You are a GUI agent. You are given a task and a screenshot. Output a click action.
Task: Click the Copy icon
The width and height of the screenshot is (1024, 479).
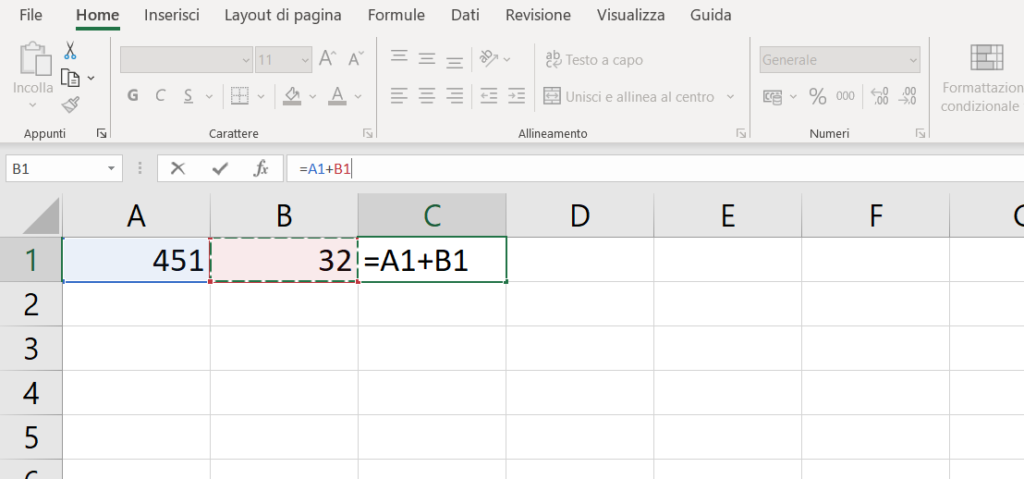[70, 78]
